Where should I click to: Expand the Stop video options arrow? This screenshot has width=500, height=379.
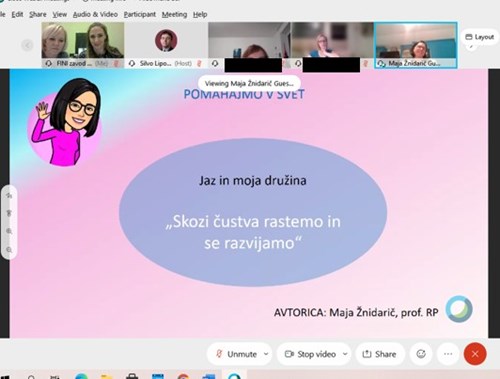click(x=345, y=354)
